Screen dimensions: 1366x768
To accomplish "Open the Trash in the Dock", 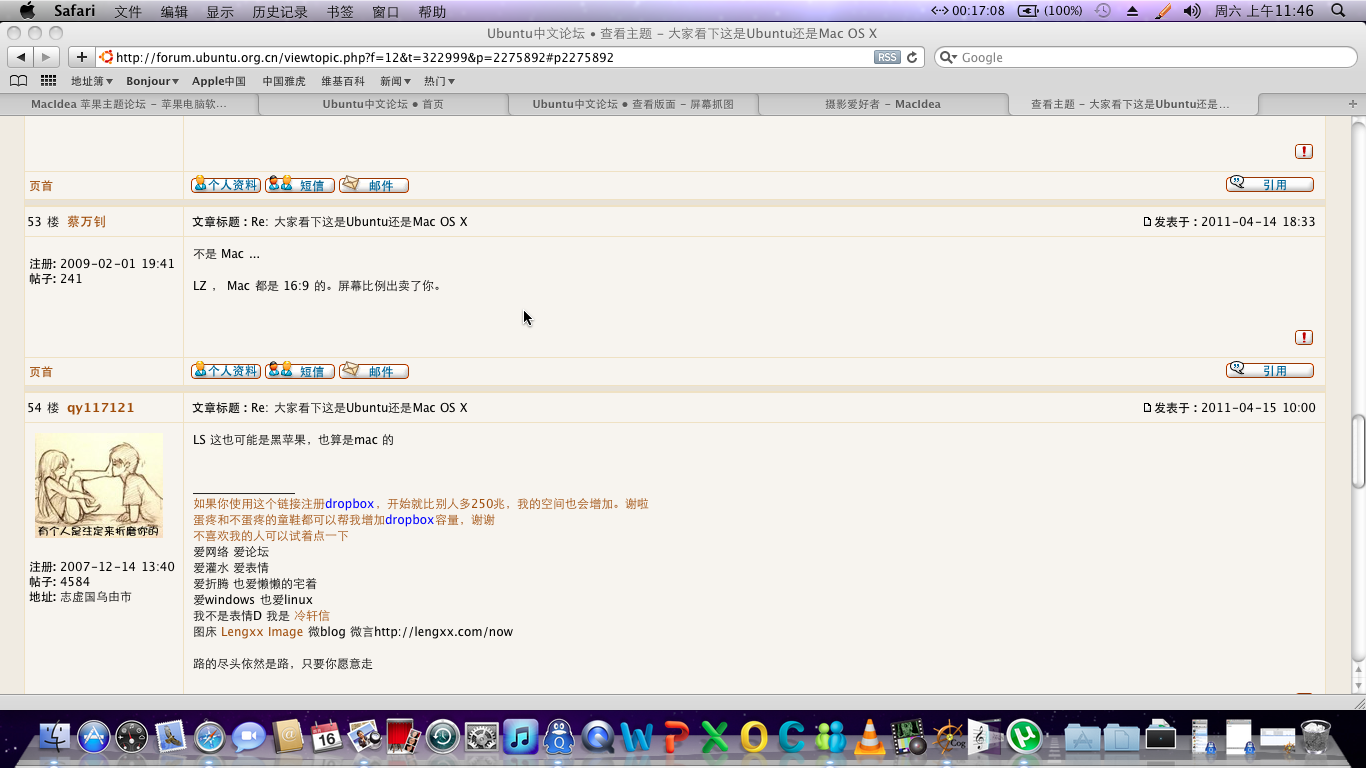I will (x=1316, y=739).
